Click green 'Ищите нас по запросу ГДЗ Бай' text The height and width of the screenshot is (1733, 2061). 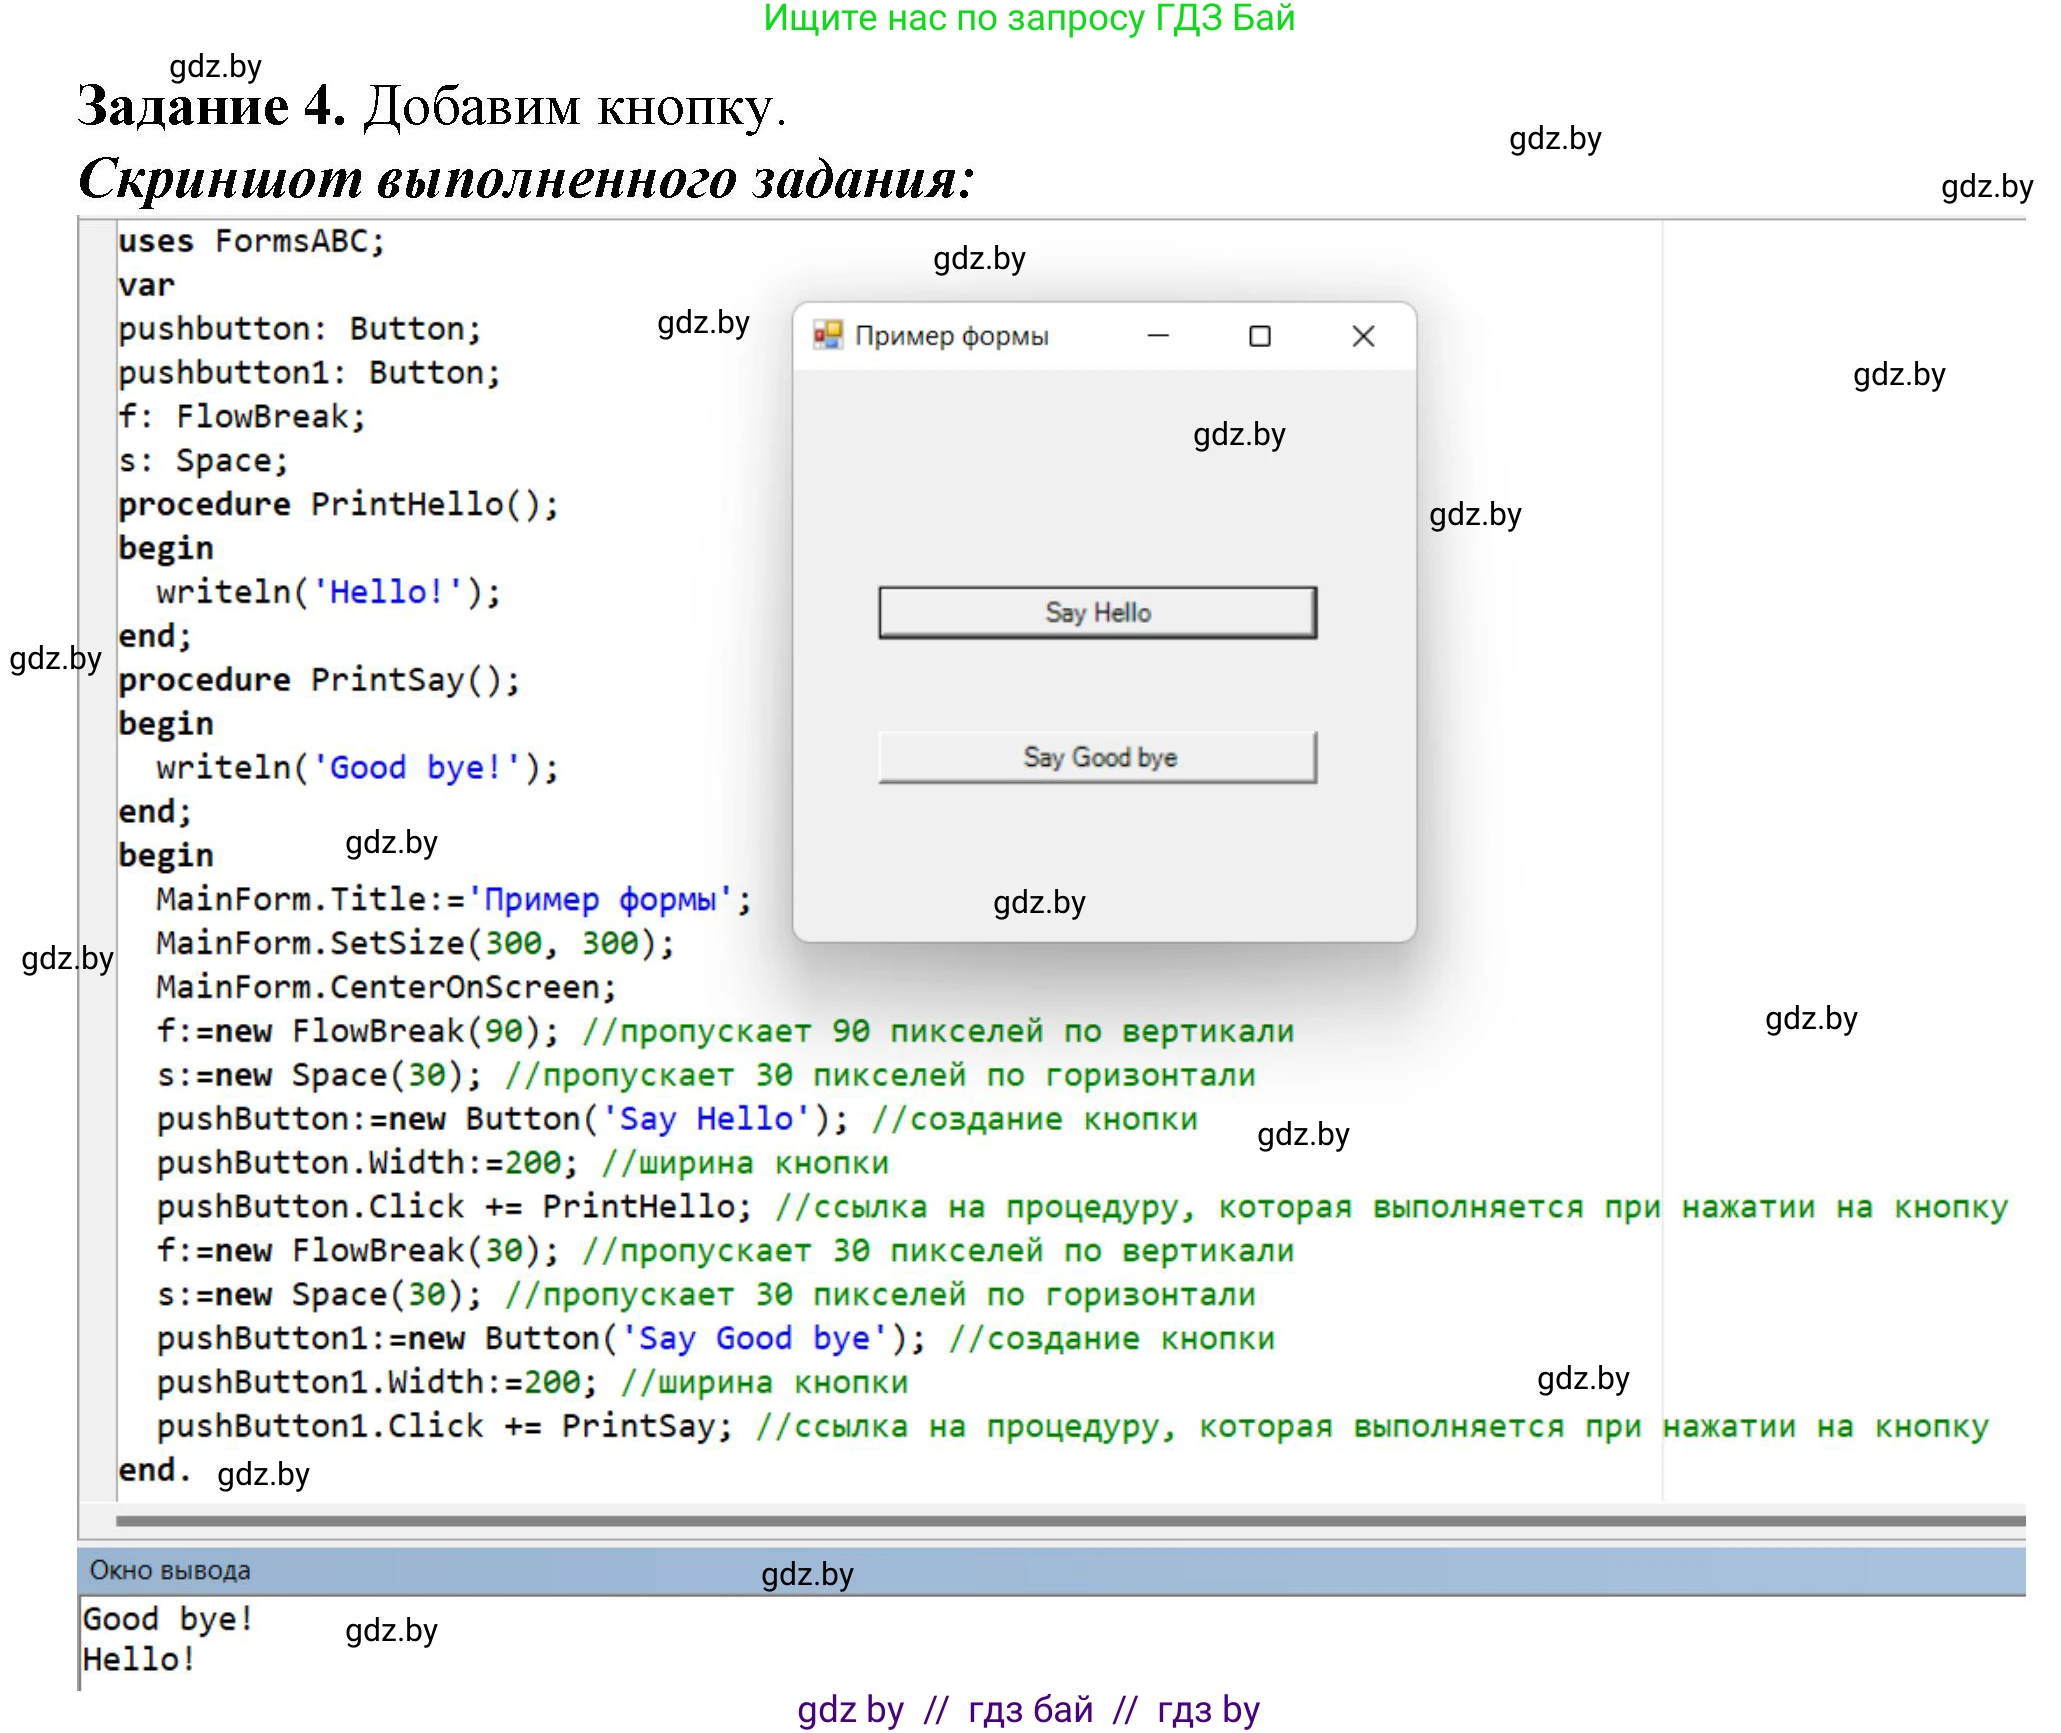(1029, 19)
